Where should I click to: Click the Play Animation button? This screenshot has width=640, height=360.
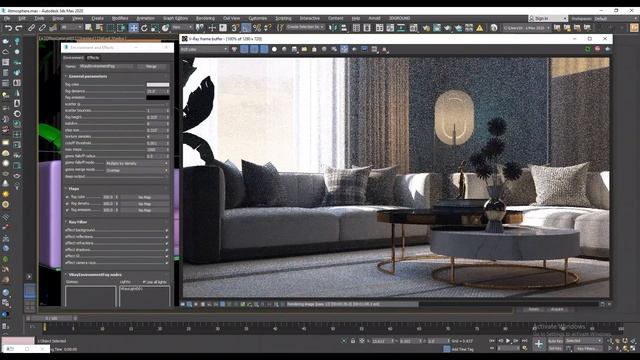point(508,340)
